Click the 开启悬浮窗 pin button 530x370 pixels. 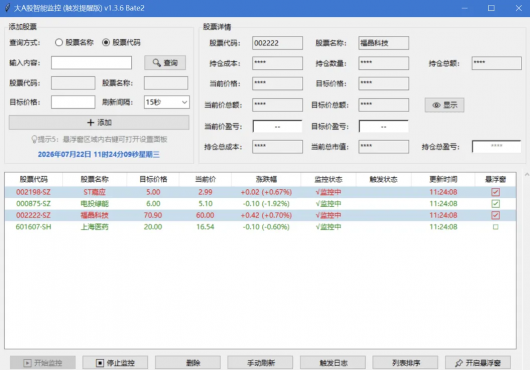pos(478,363)
